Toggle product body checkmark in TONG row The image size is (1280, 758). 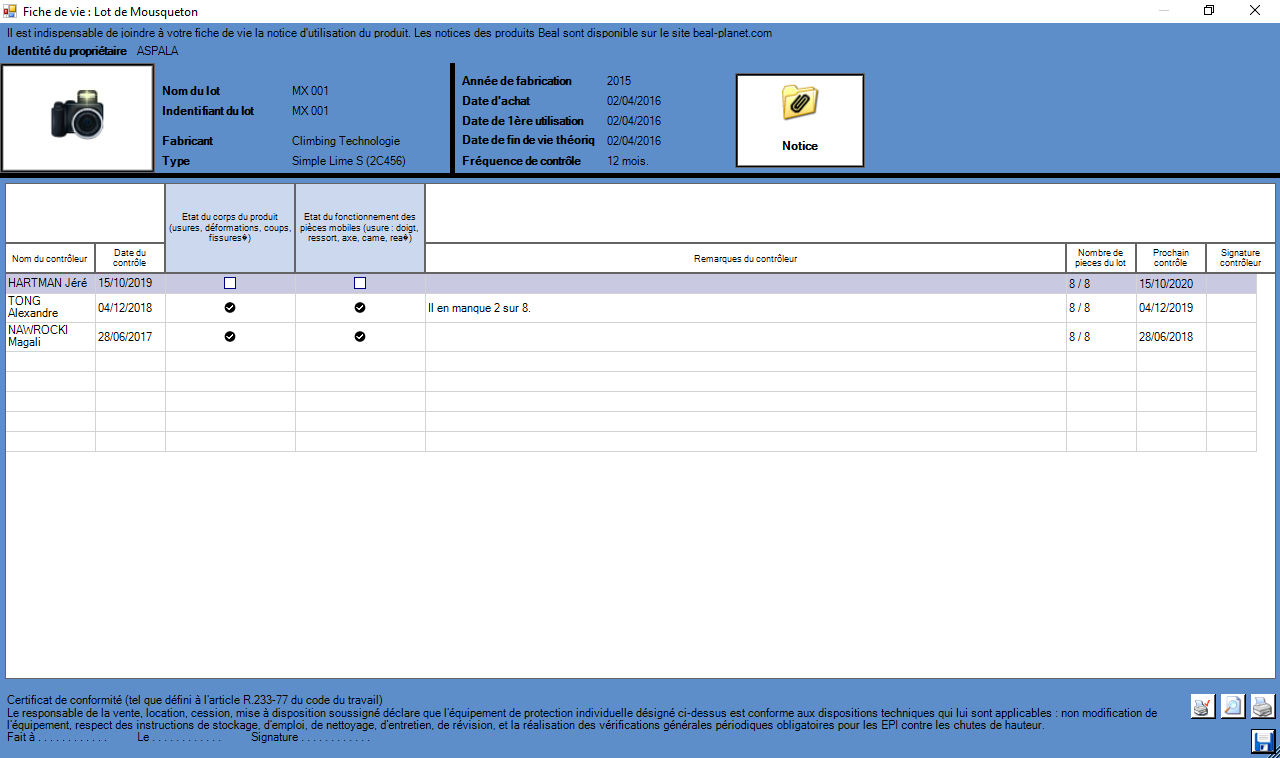[230, 308]
